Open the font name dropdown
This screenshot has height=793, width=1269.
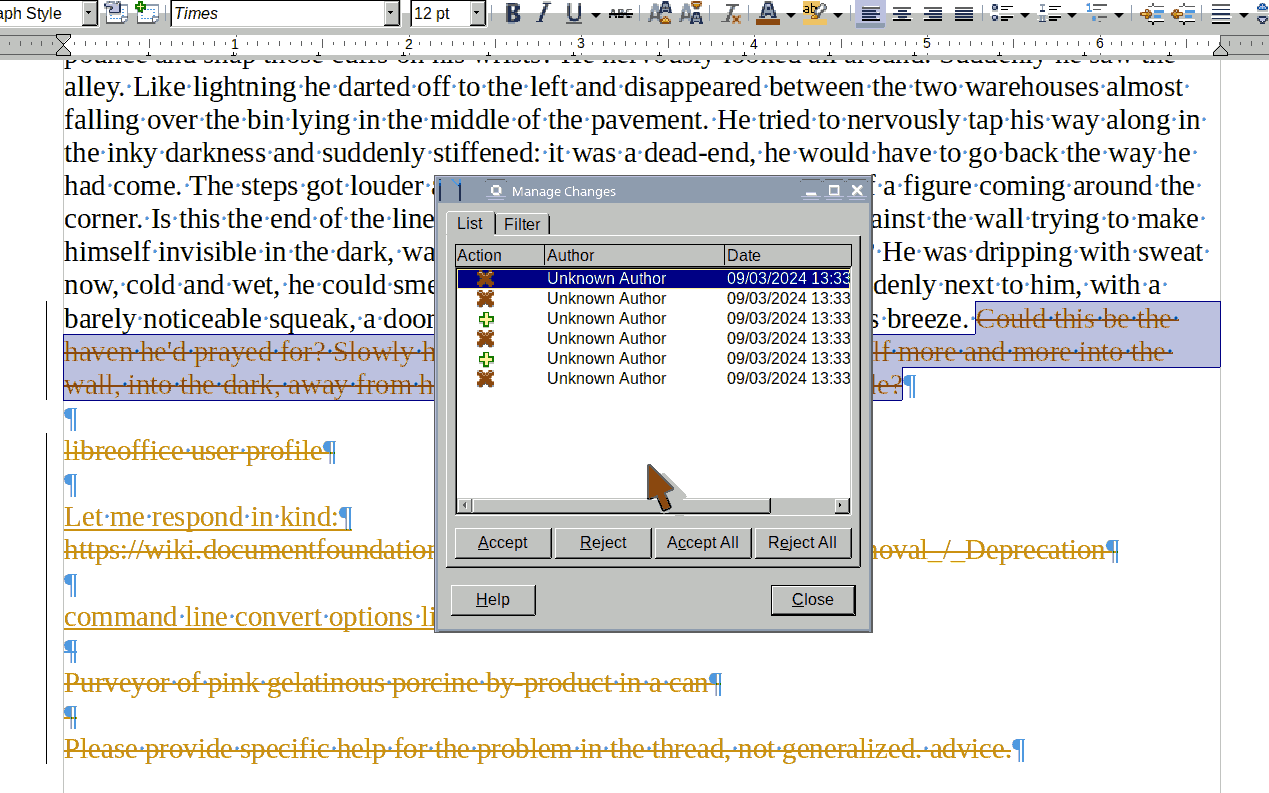[x=391, y=13]
